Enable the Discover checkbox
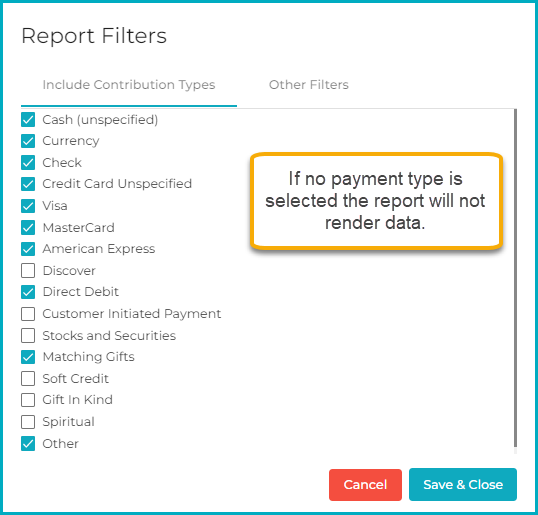This screenshot has width=538, height=515. (28, 271)
